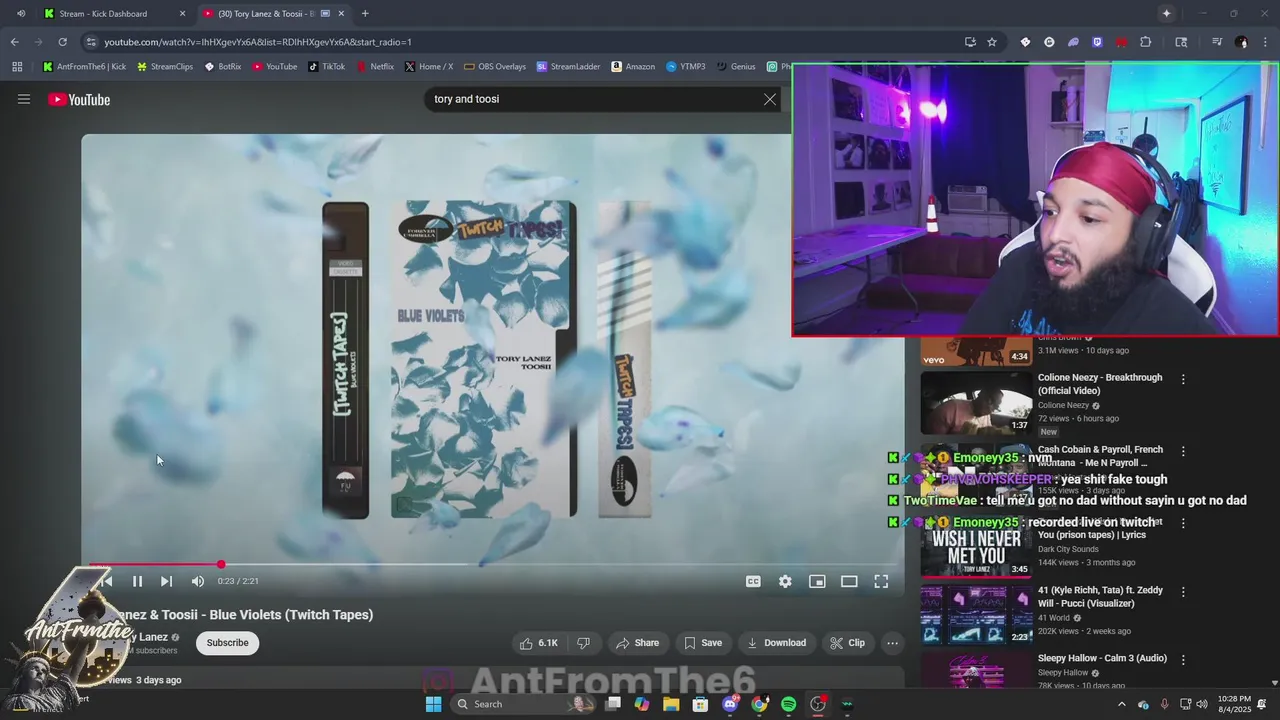Open the Chrome apps grid shortcut
Screen dimensions: 1280x720
[17, 67]
